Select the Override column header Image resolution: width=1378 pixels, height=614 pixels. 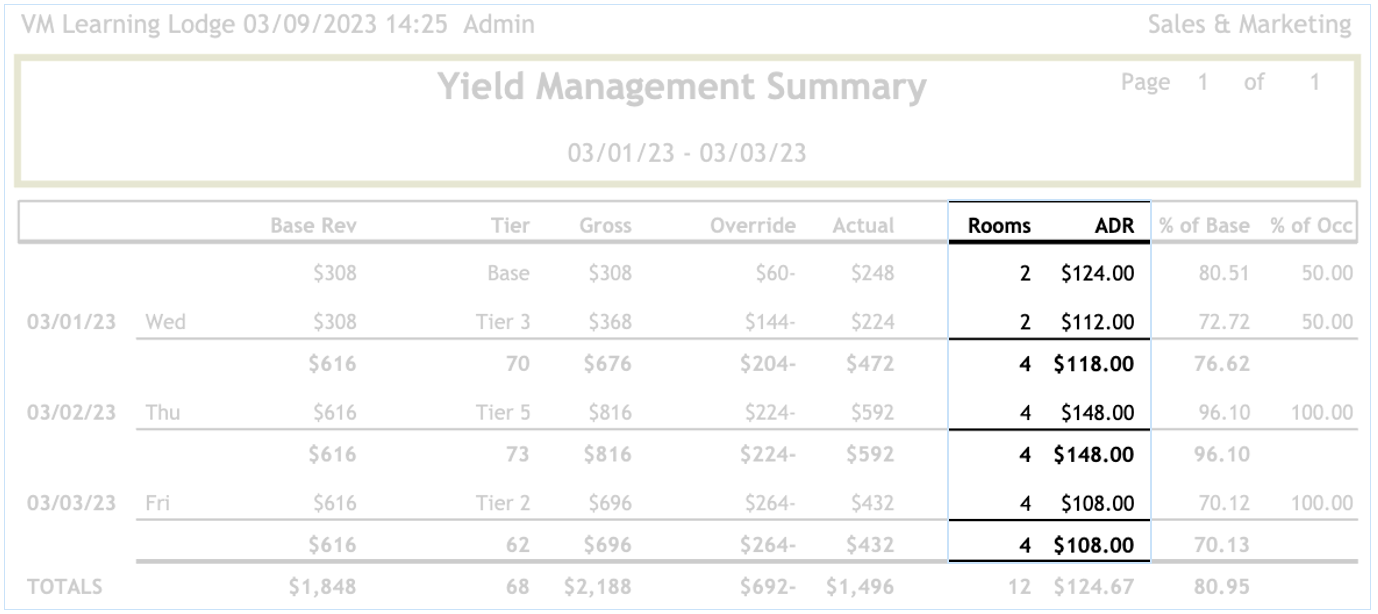pos(752,226)
